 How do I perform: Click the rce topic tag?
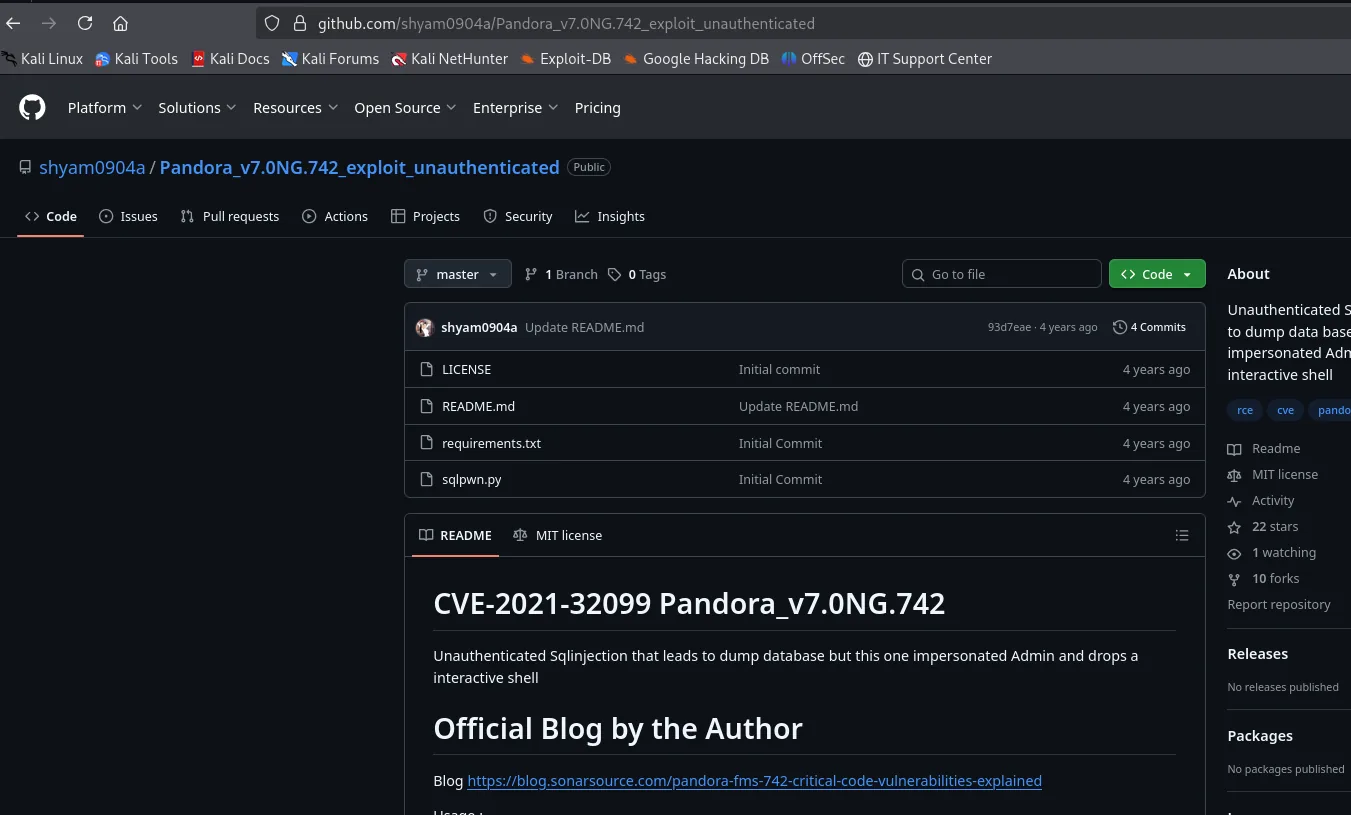(x=1245, y=410)
